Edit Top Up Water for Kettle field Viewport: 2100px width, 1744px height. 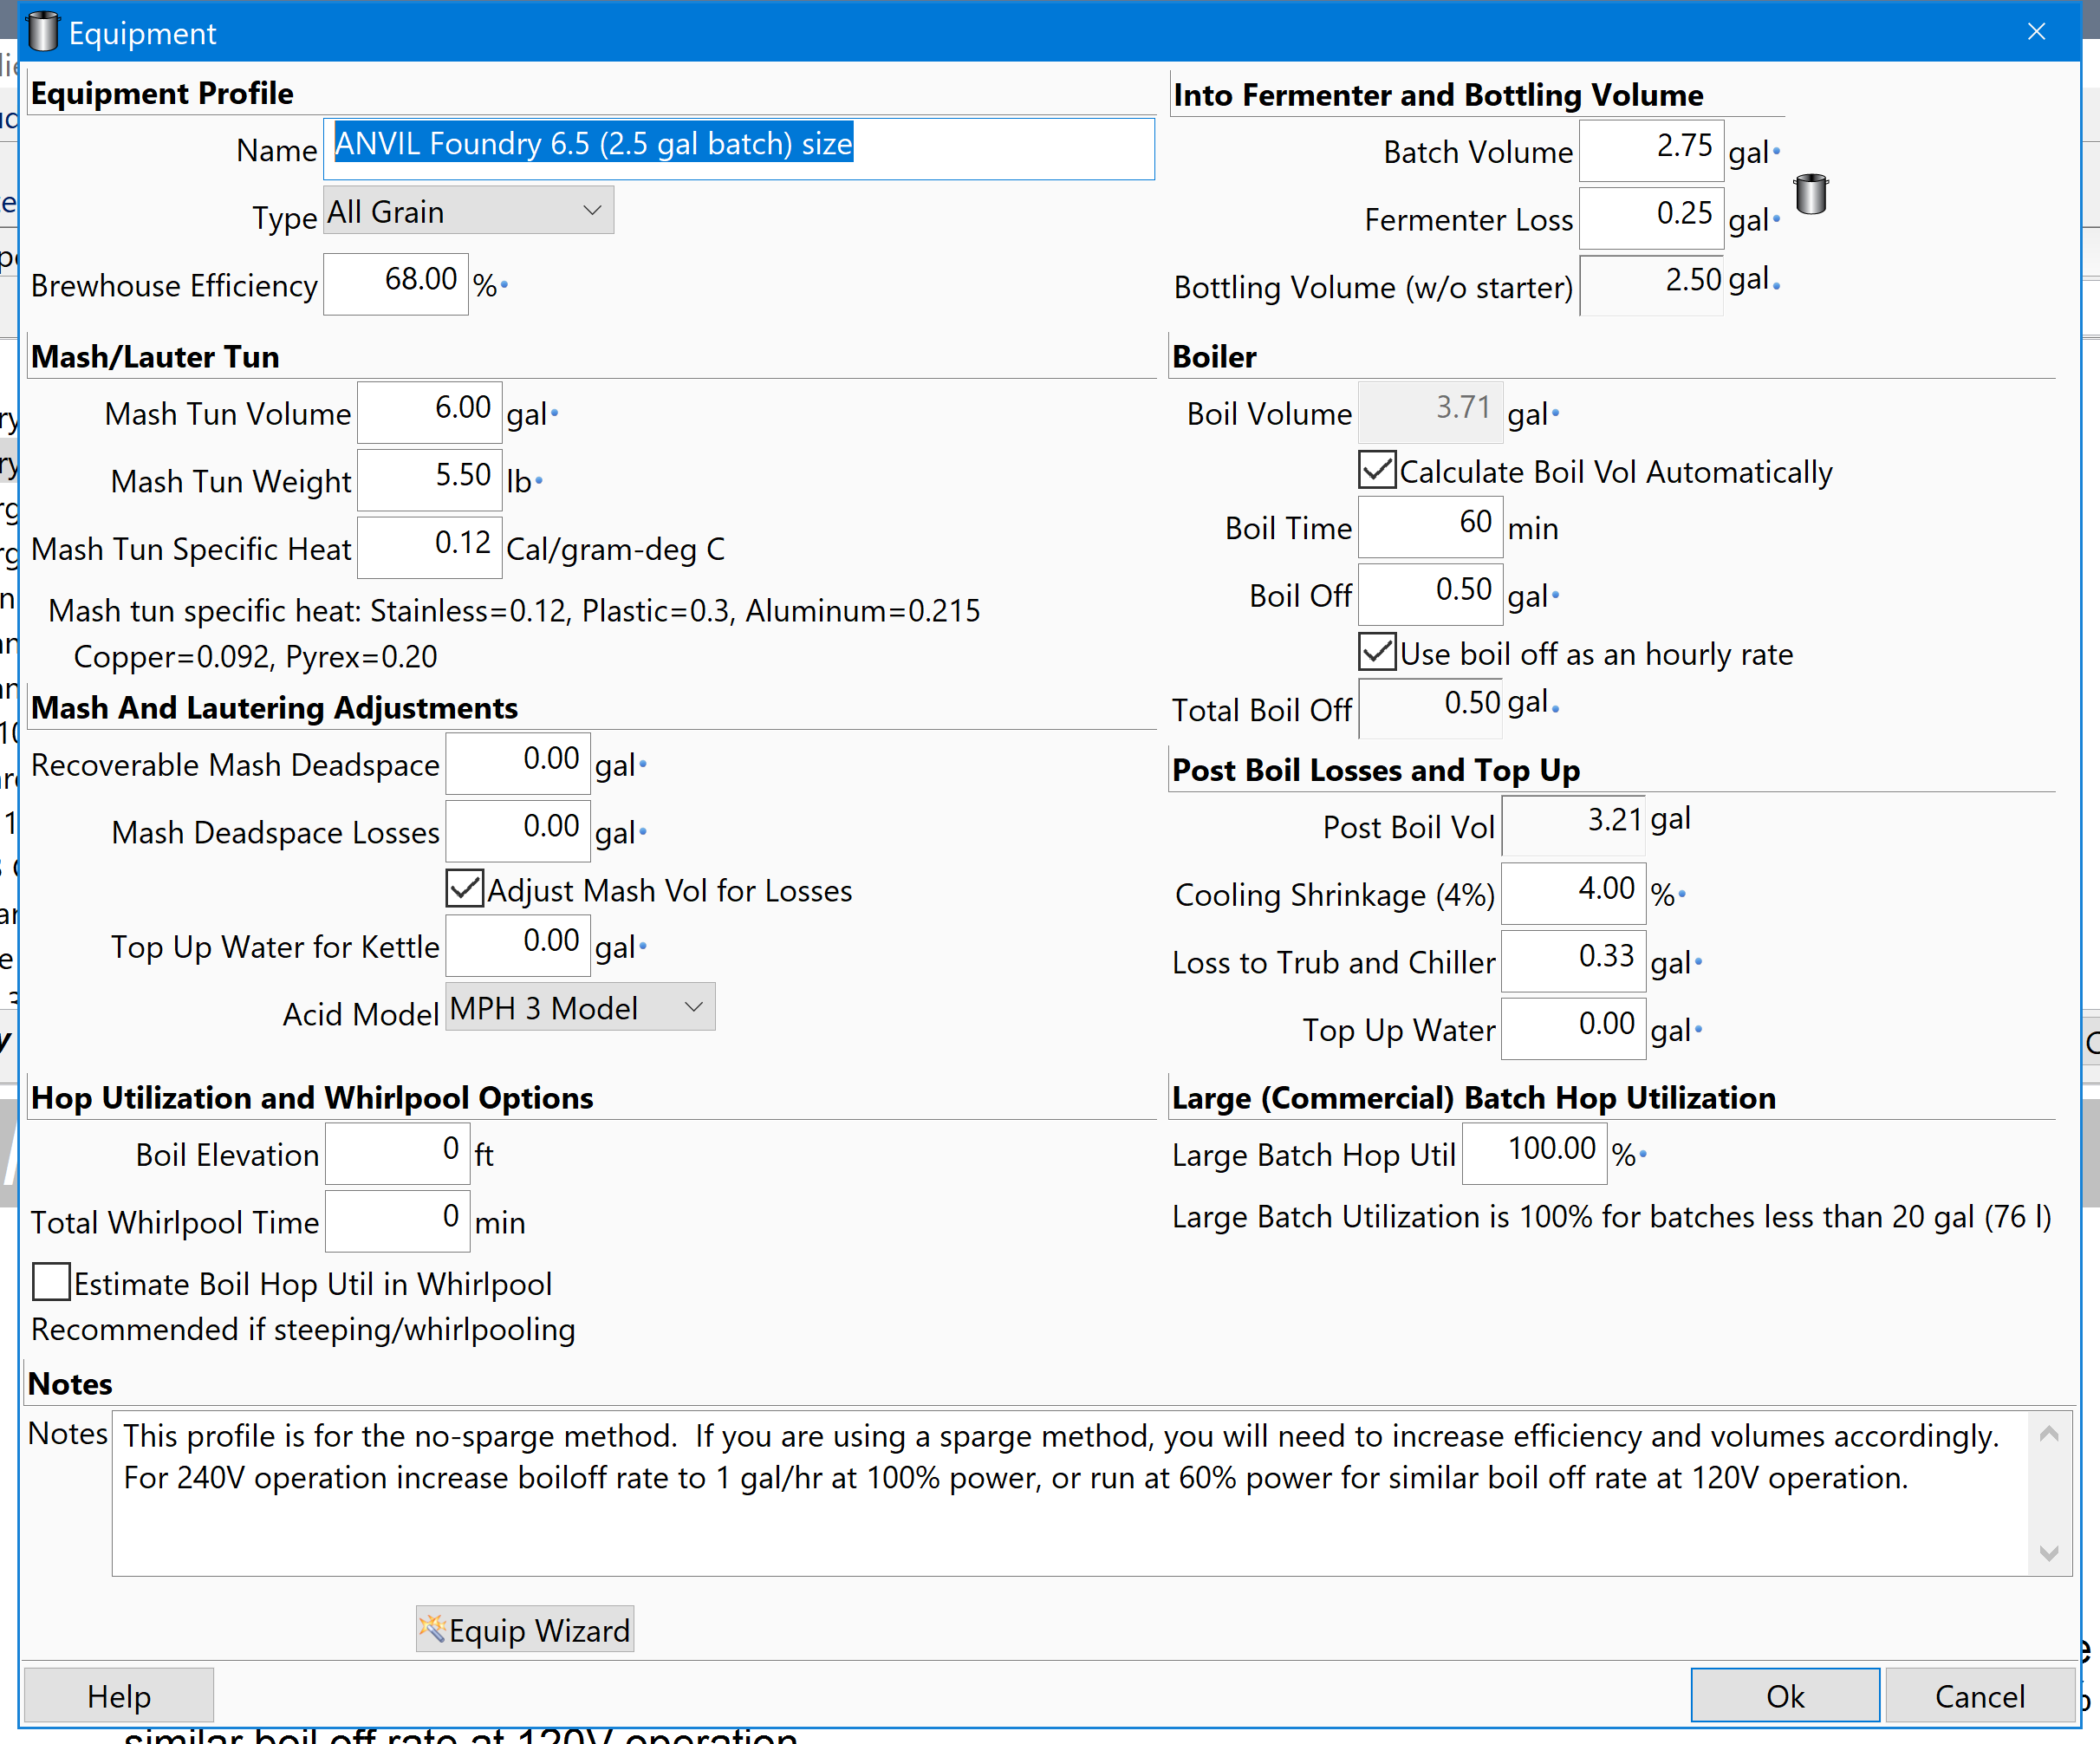518,945
